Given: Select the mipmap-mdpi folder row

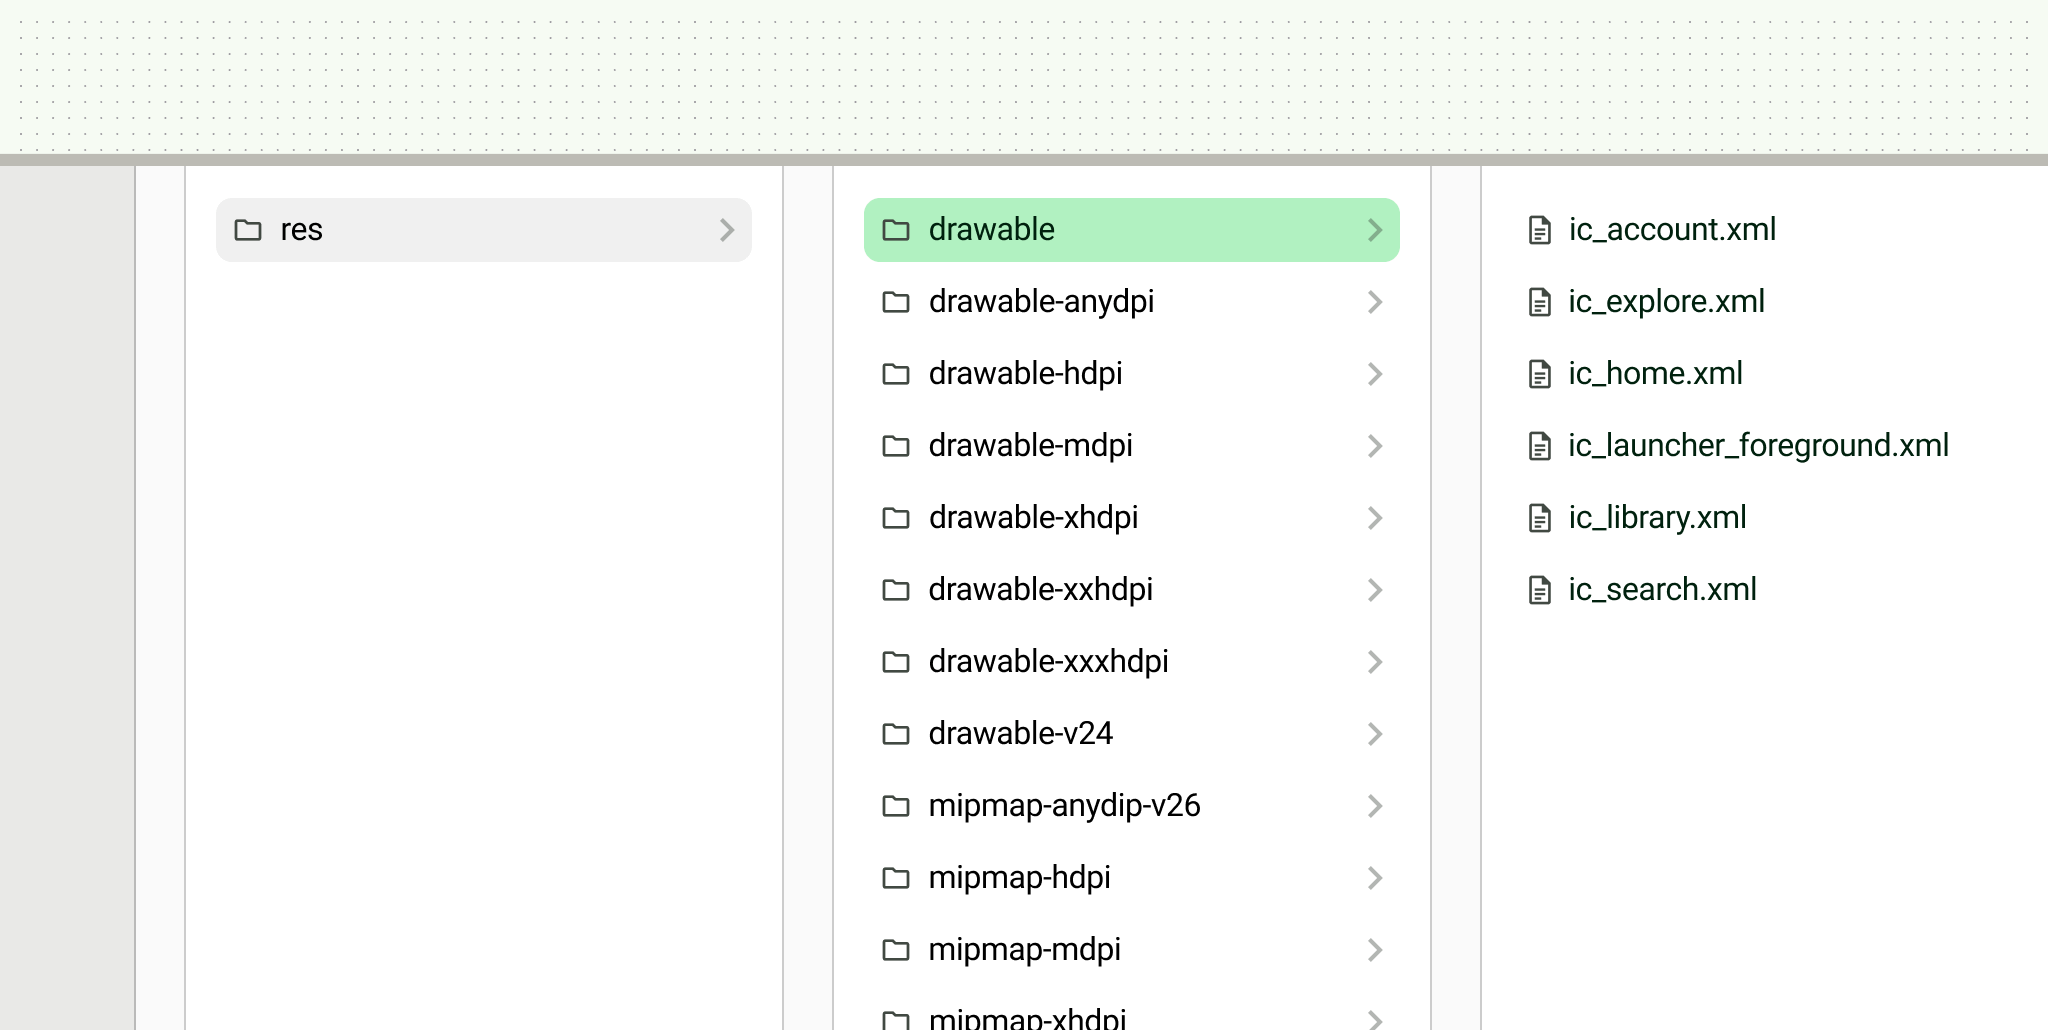Looking at the screenshot, I should point(1025,949).
